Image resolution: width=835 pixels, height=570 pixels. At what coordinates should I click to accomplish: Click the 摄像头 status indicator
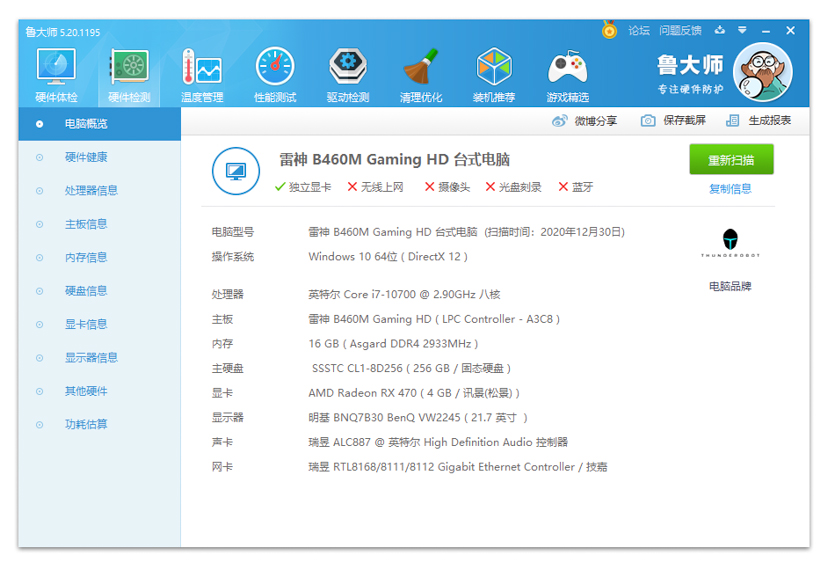coord(447,187)
